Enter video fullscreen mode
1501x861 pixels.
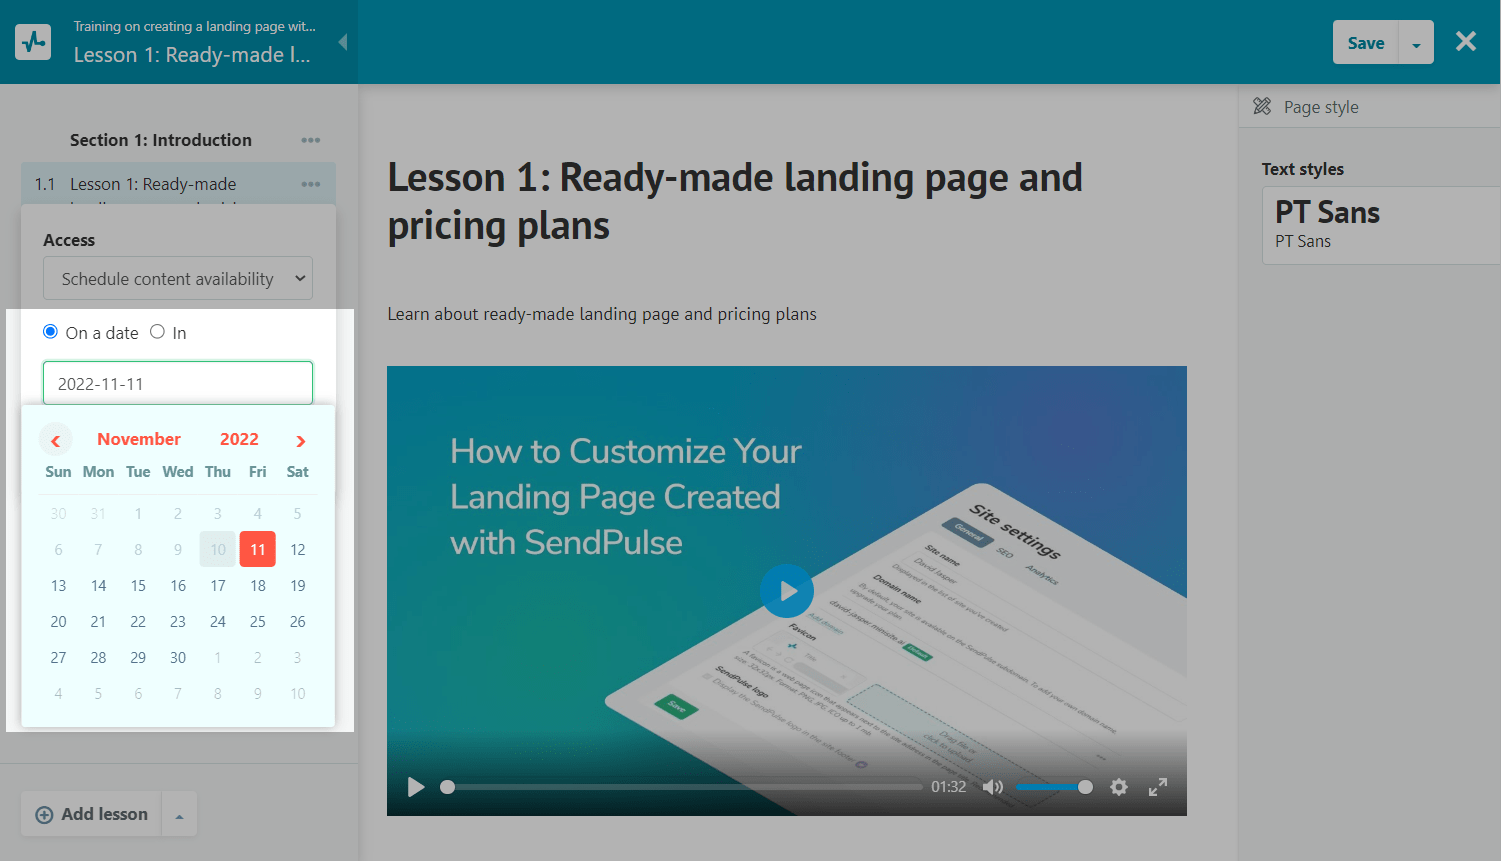click(x=1157, y=787)
